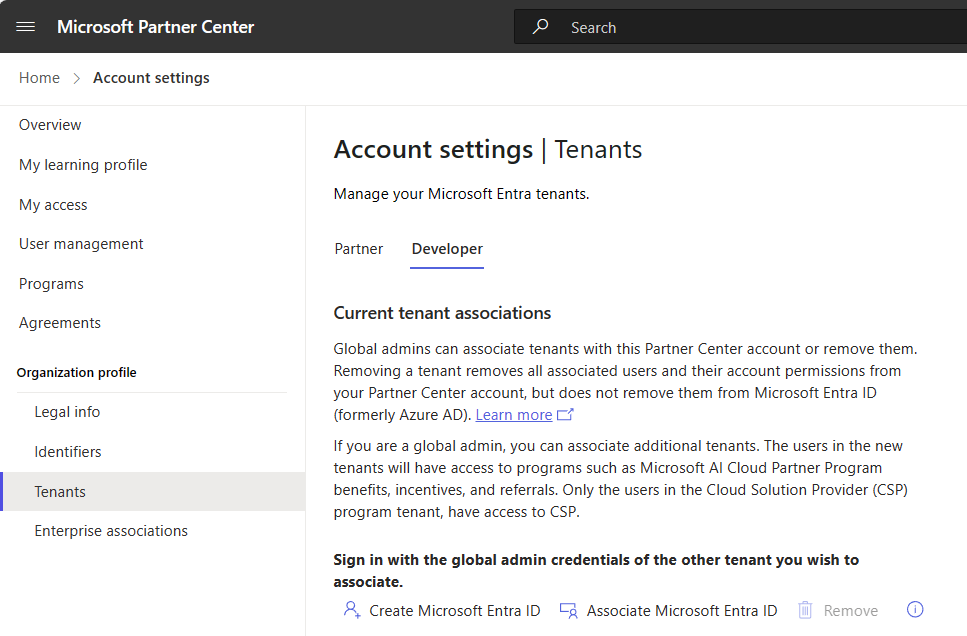Switch to the Developer tab

click(x=446, y=248)
